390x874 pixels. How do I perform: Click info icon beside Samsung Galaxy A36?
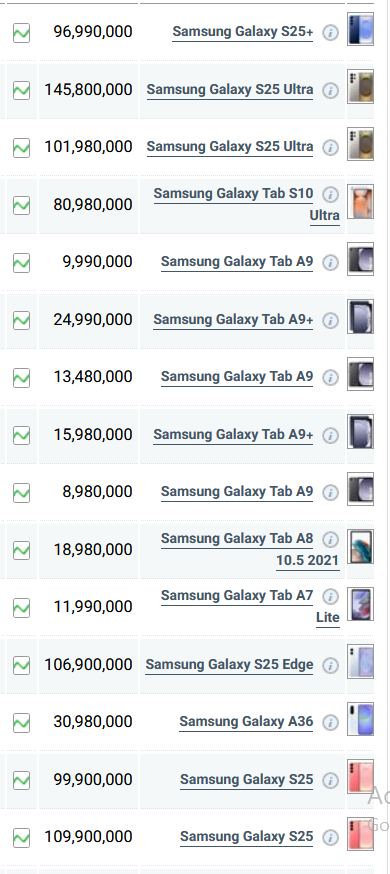(x=330, y=723)
